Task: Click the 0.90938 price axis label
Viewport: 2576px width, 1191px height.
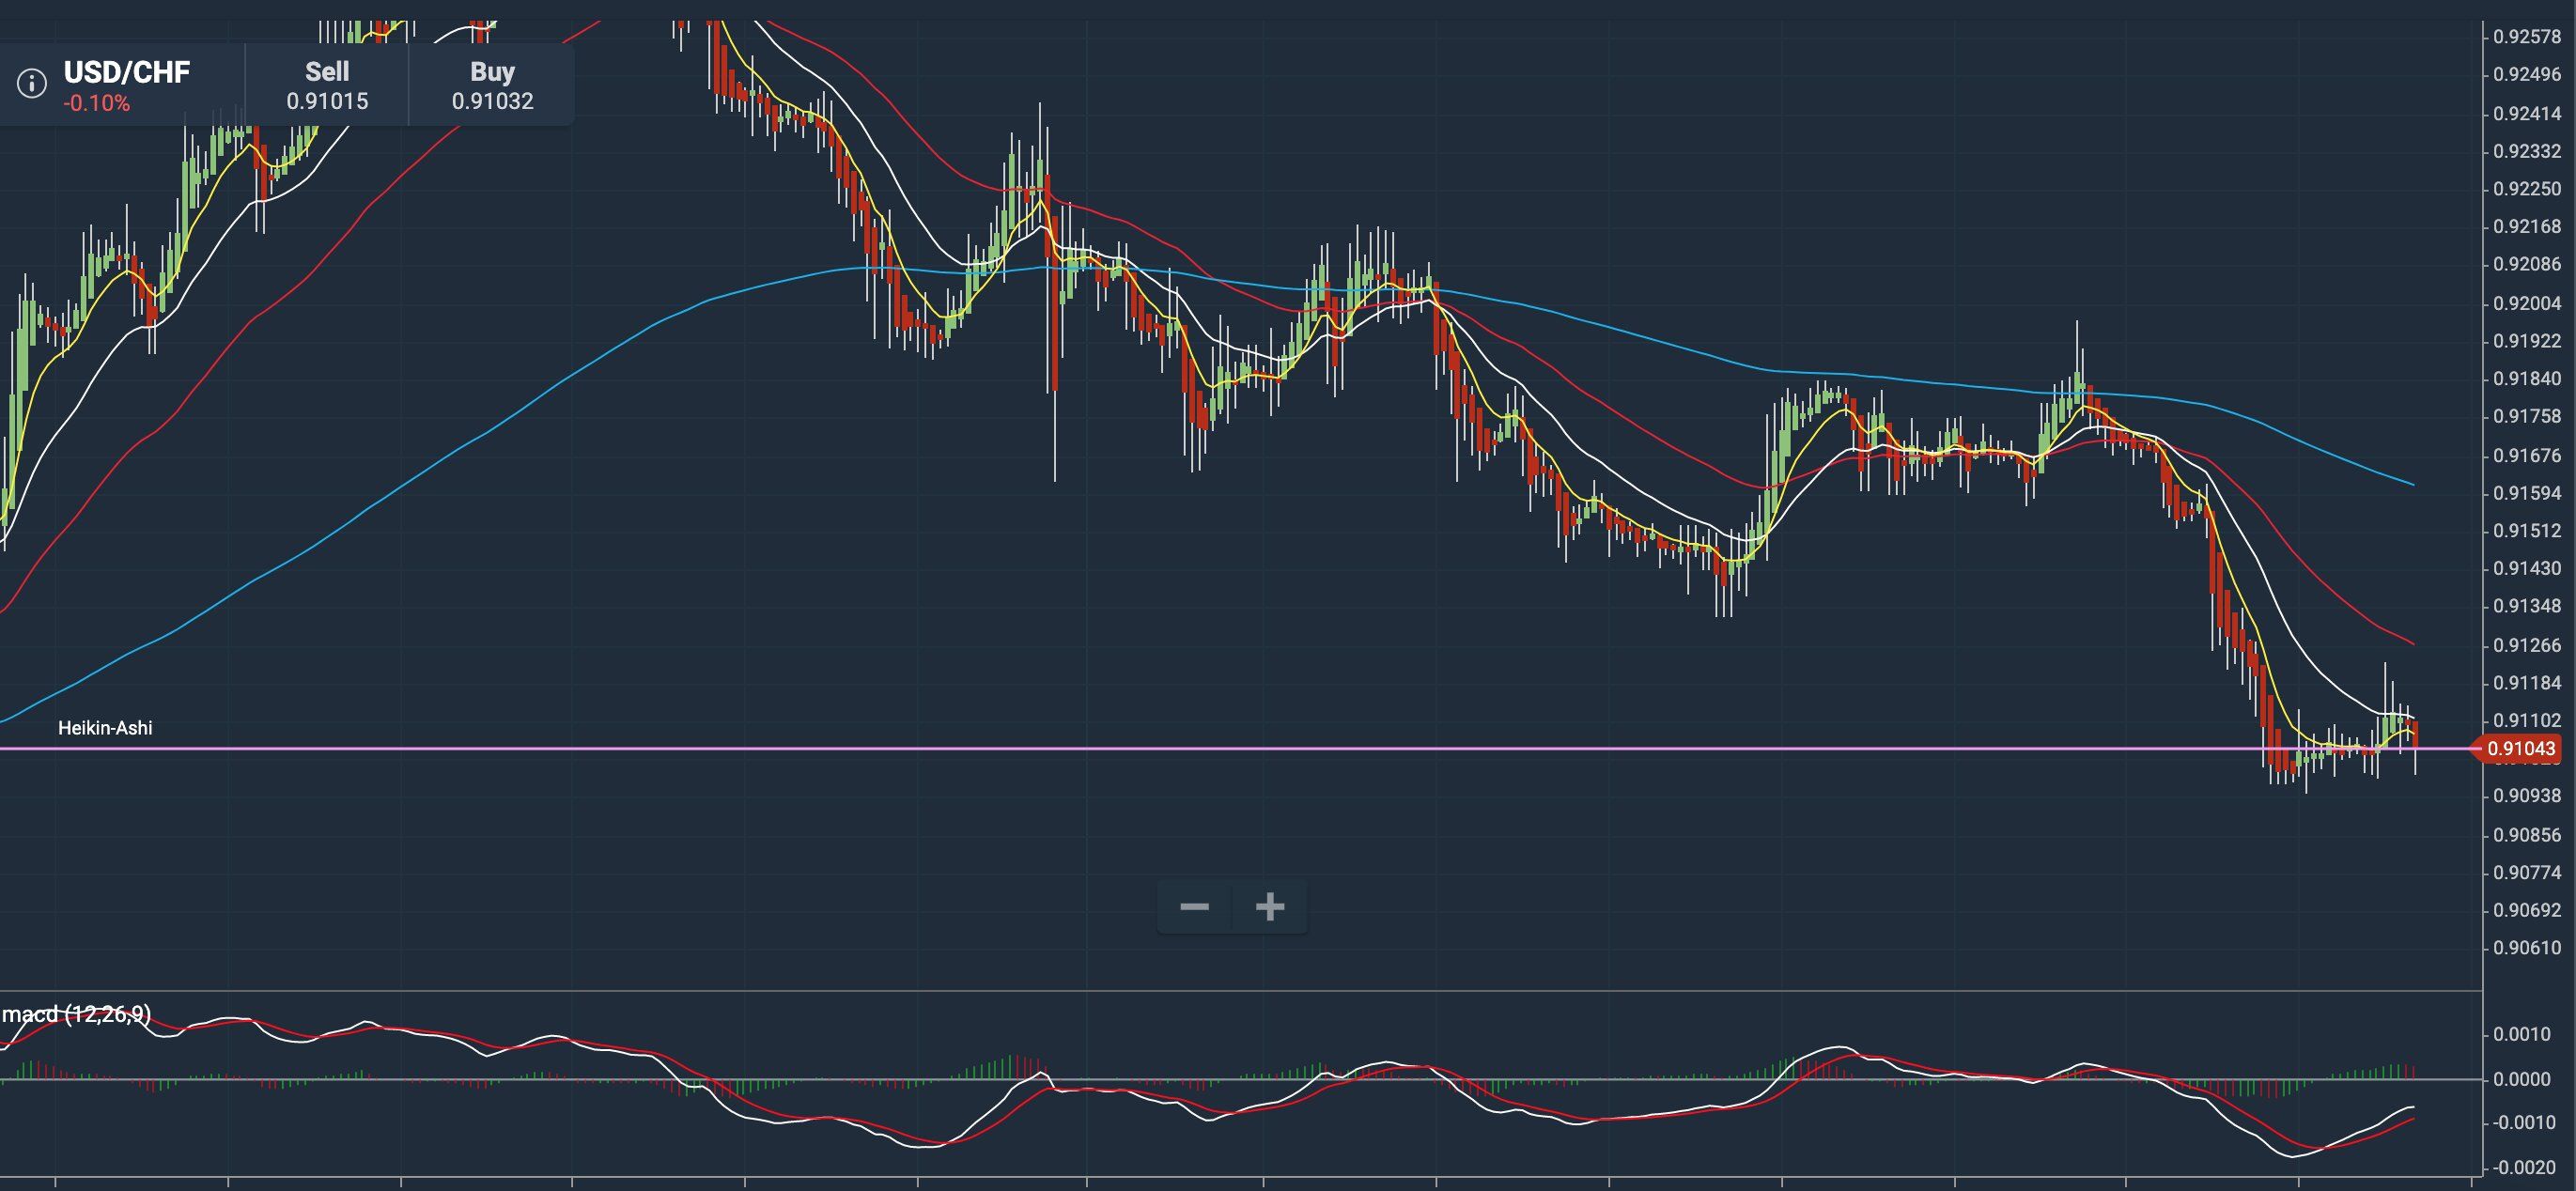Action: 2527,795
